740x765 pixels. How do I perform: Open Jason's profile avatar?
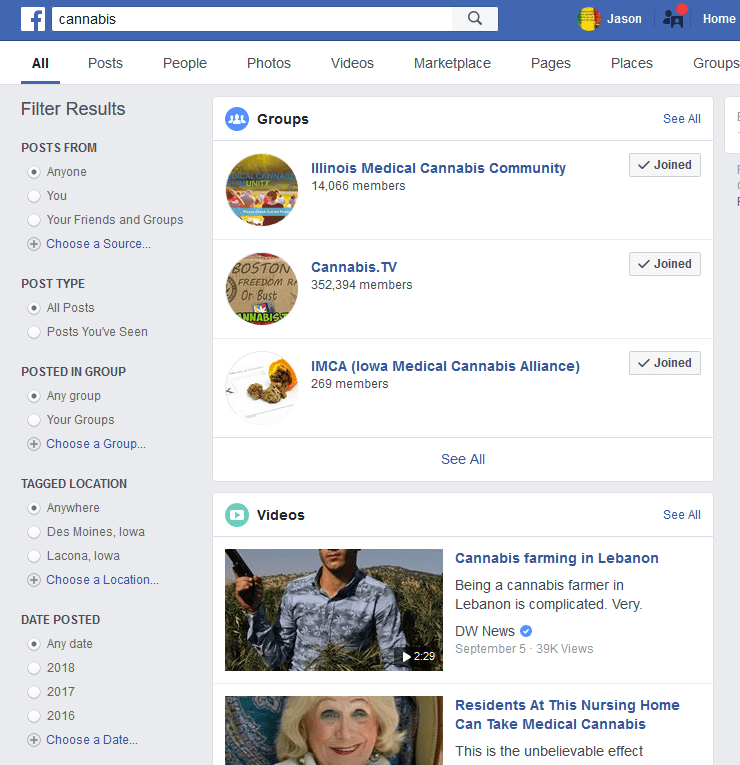[x=589, y=19]
